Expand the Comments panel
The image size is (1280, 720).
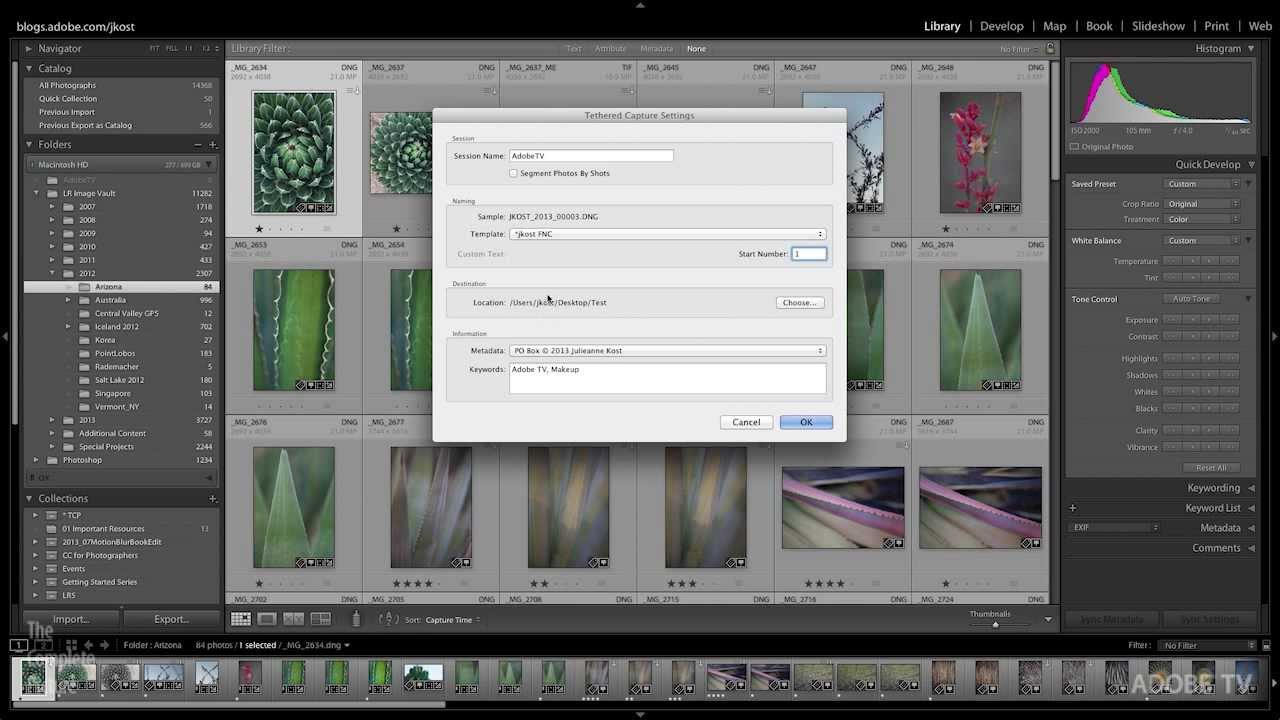pyautogui.click(x=1251, y=548)
